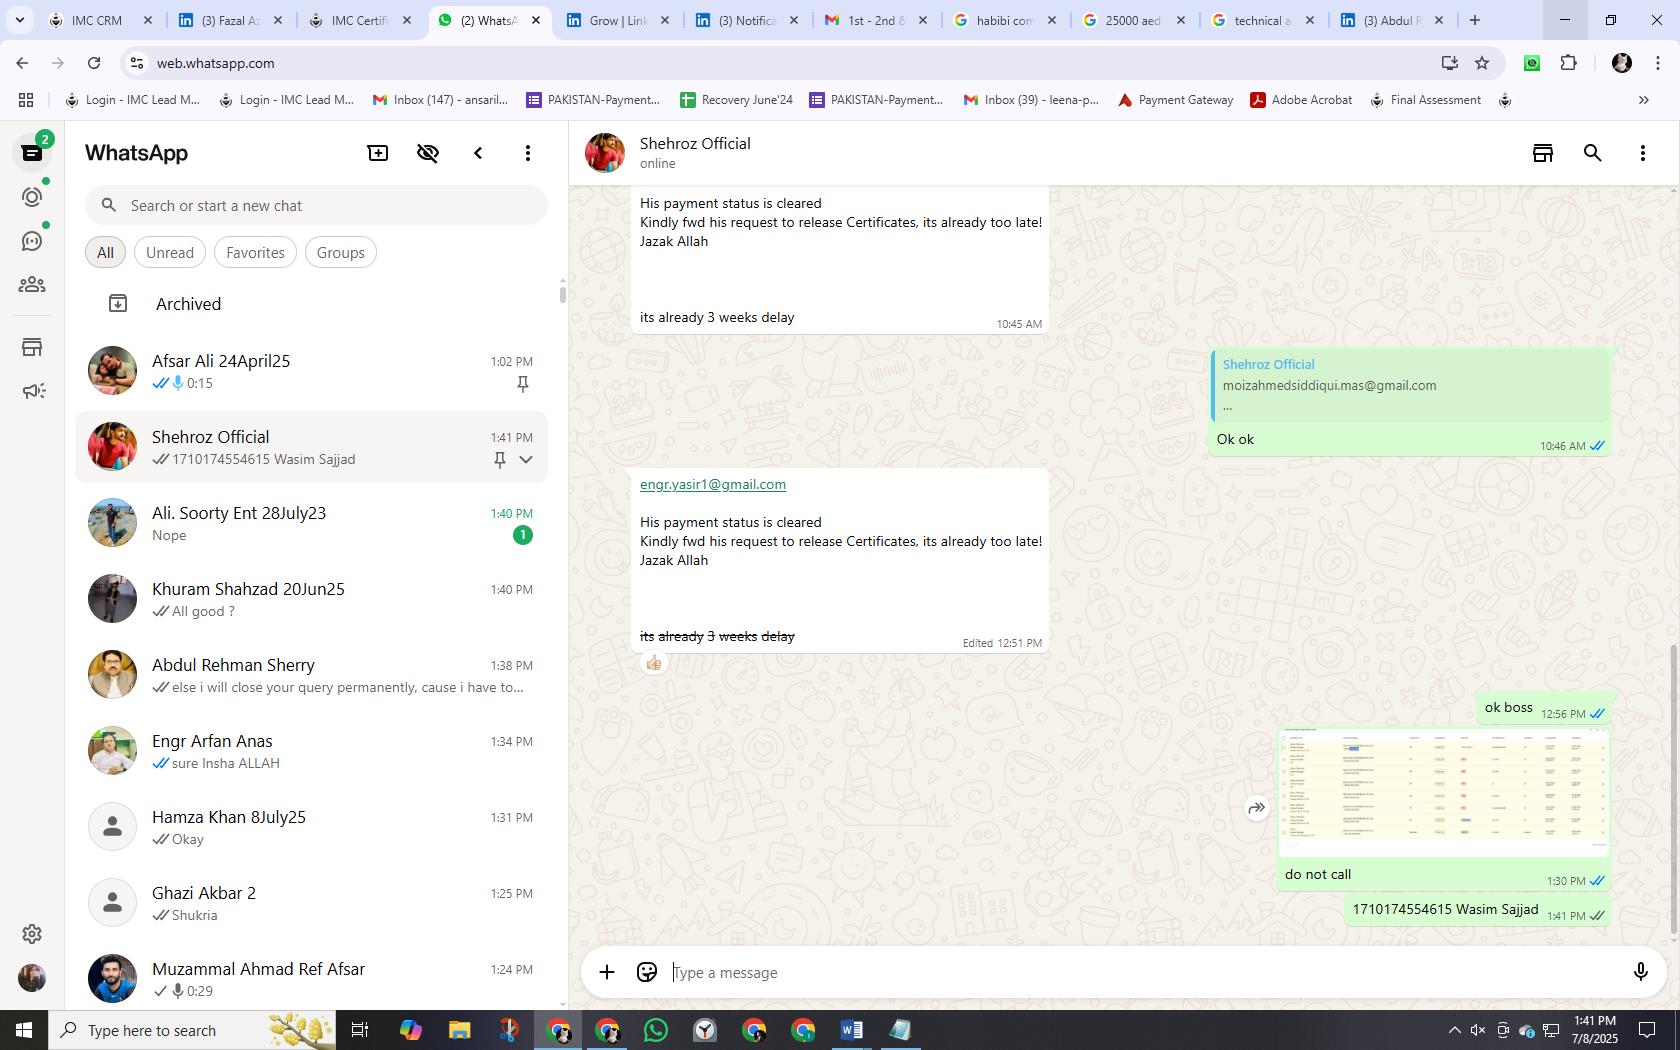Open chat with Ali. Soorty Ent 28July23
Screen dimensions: 1680x1050
pos(311,523)
